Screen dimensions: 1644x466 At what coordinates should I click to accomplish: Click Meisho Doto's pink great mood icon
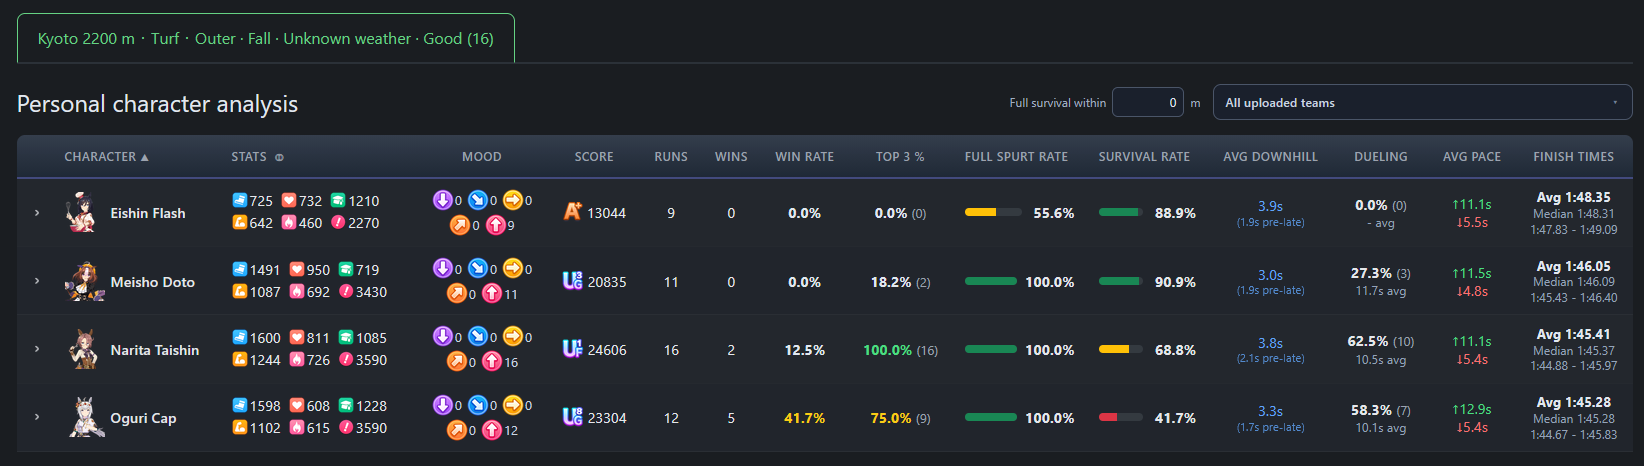coord(492,293)
